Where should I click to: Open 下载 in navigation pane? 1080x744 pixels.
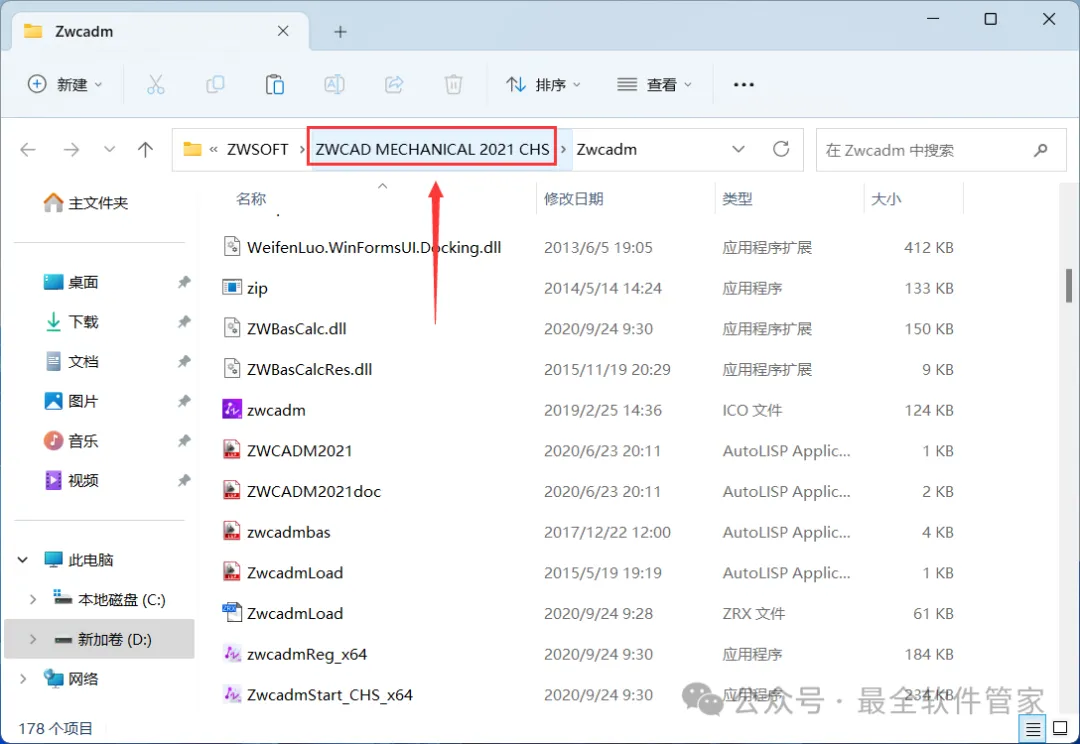click(x=83, y=322)
